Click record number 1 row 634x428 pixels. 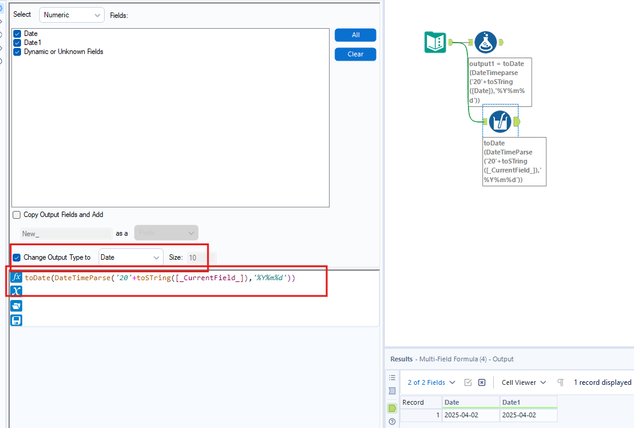421,415
